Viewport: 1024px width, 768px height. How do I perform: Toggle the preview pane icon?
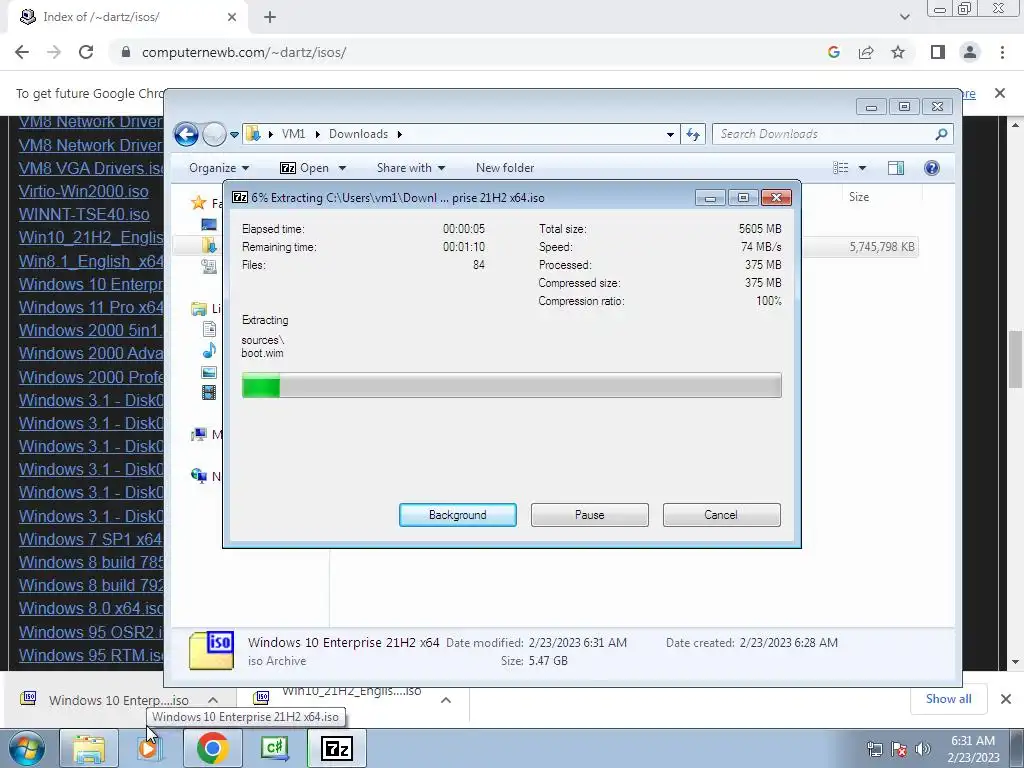[896, 168]
